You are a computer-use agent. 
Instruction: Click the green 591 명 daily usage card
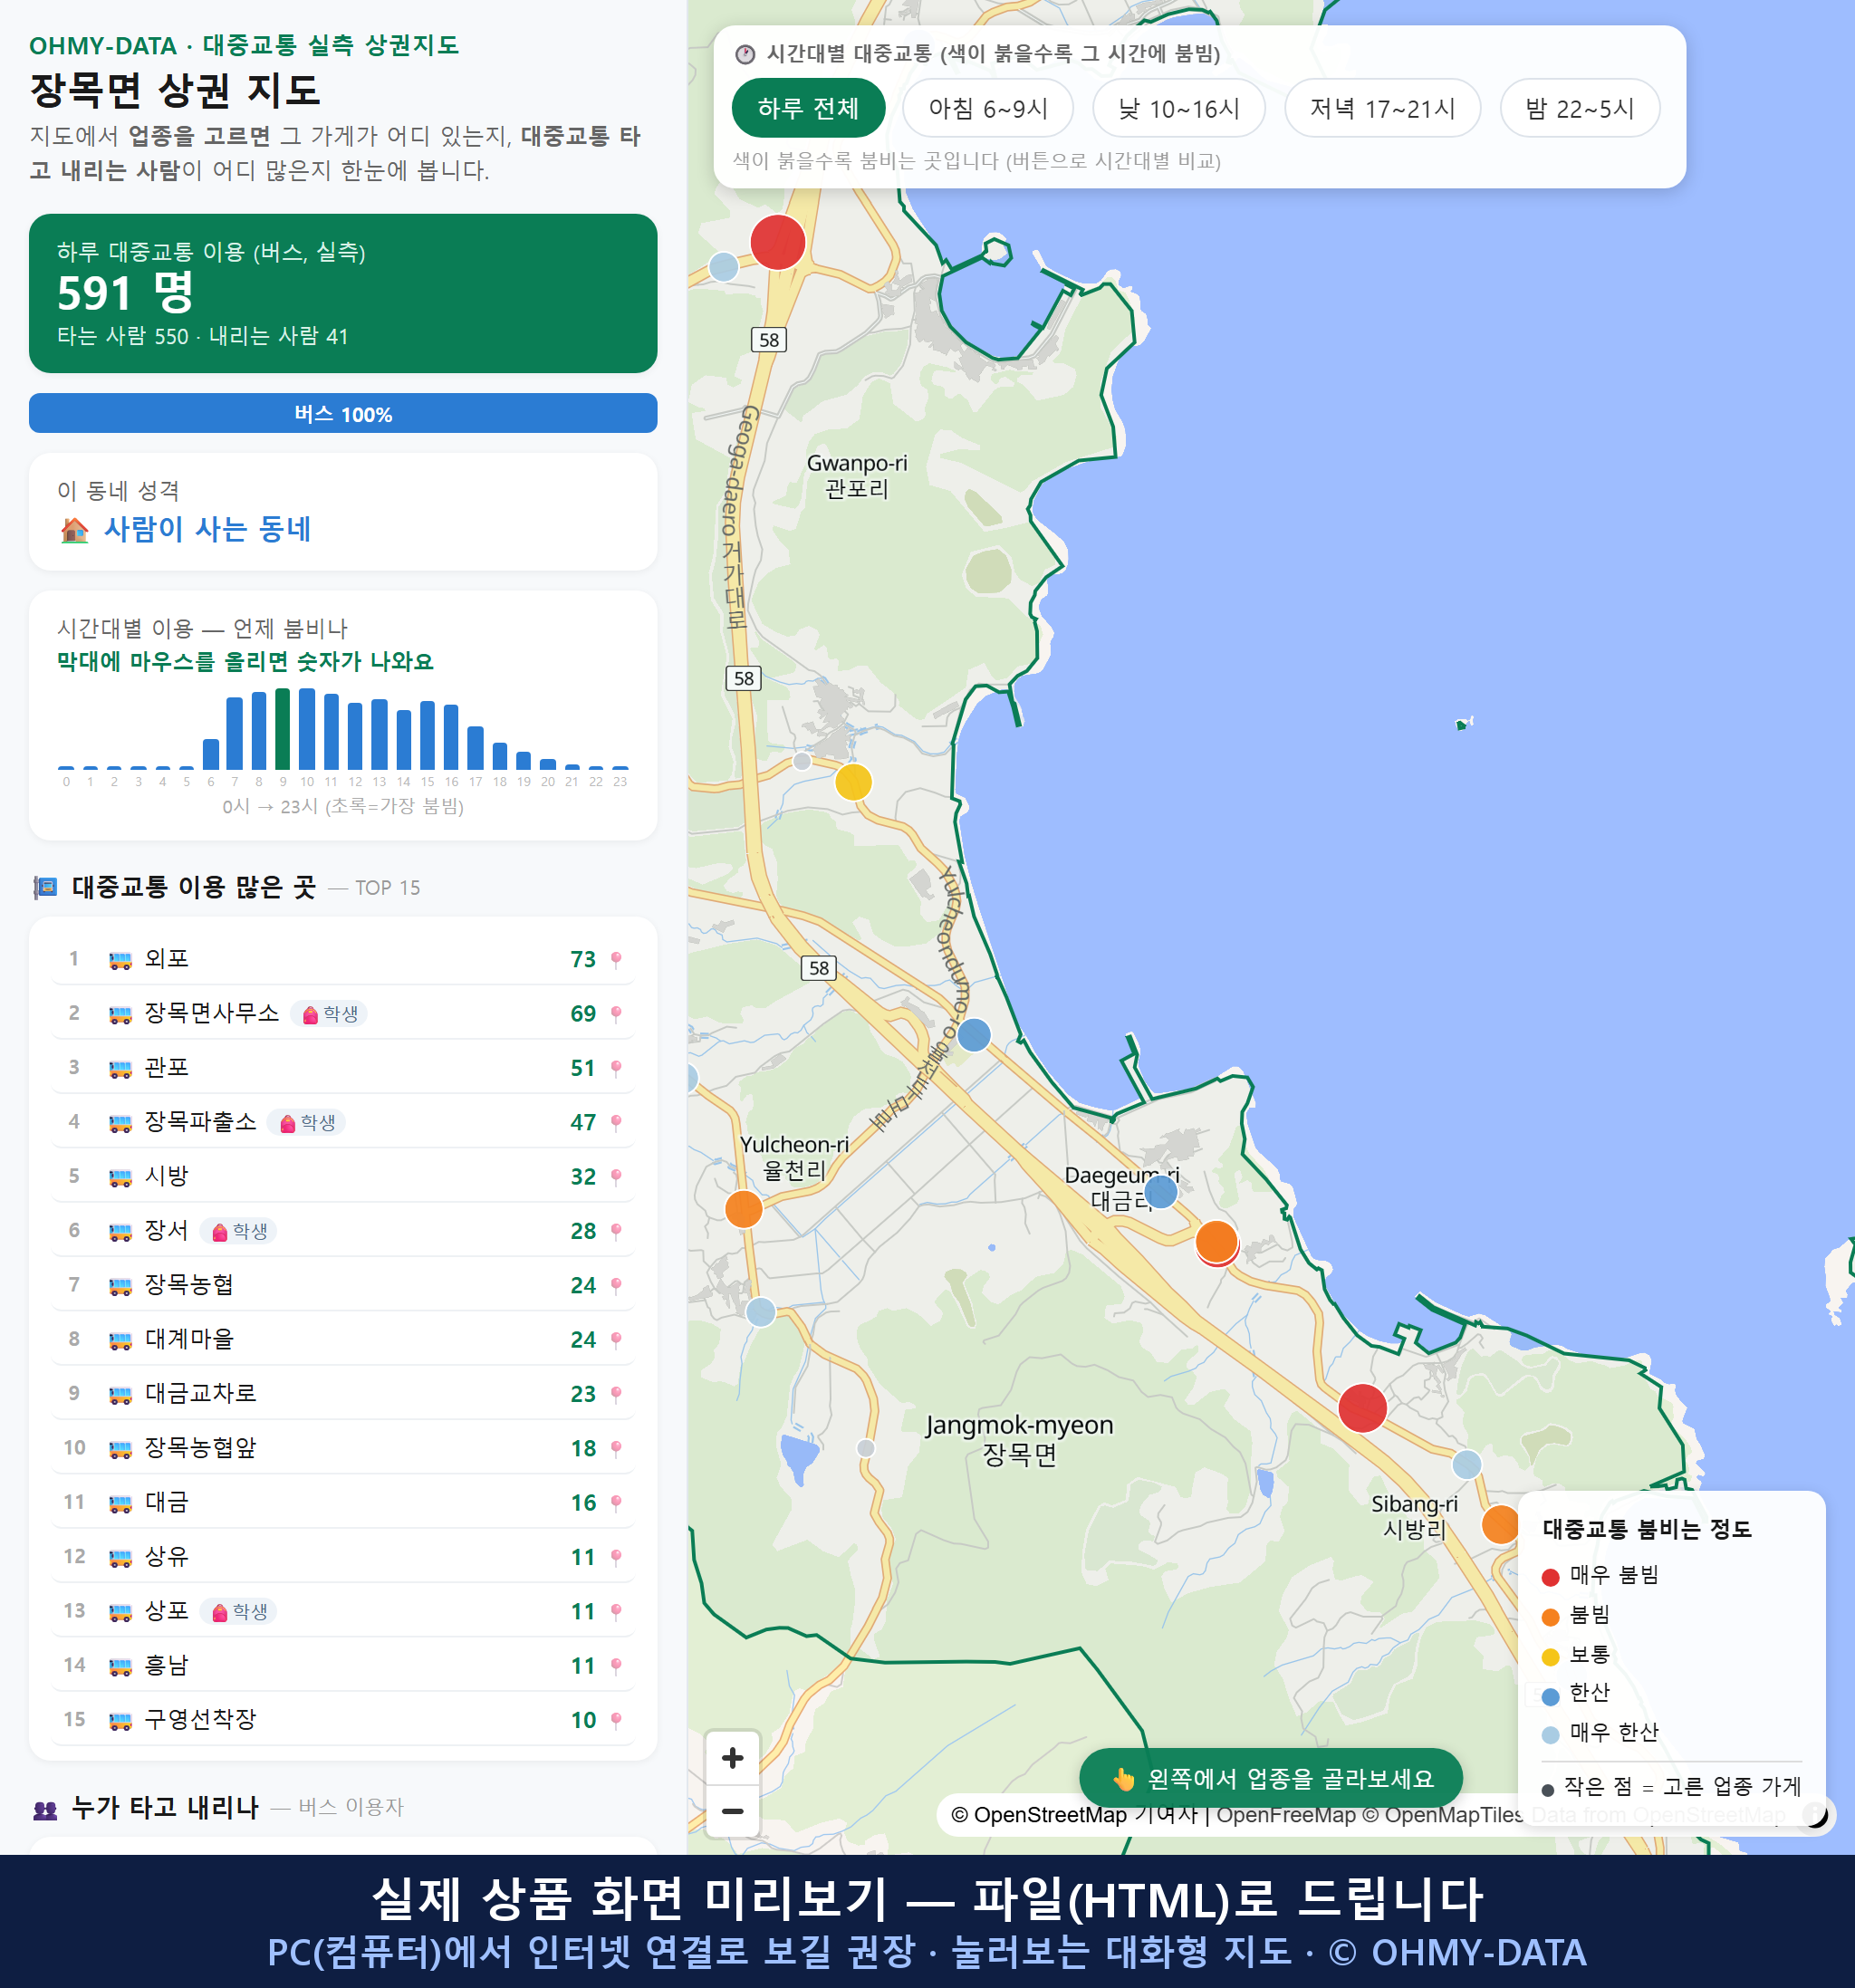343,293
